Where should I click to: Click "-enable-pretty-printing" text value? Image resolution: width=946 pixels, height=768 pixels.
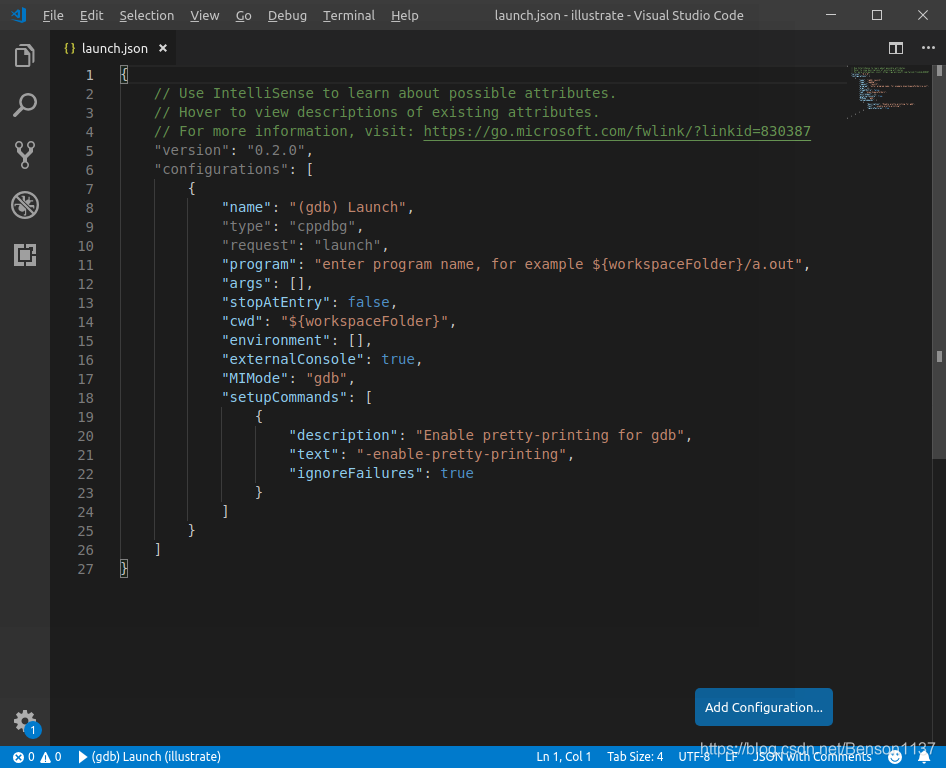[461, 454]
